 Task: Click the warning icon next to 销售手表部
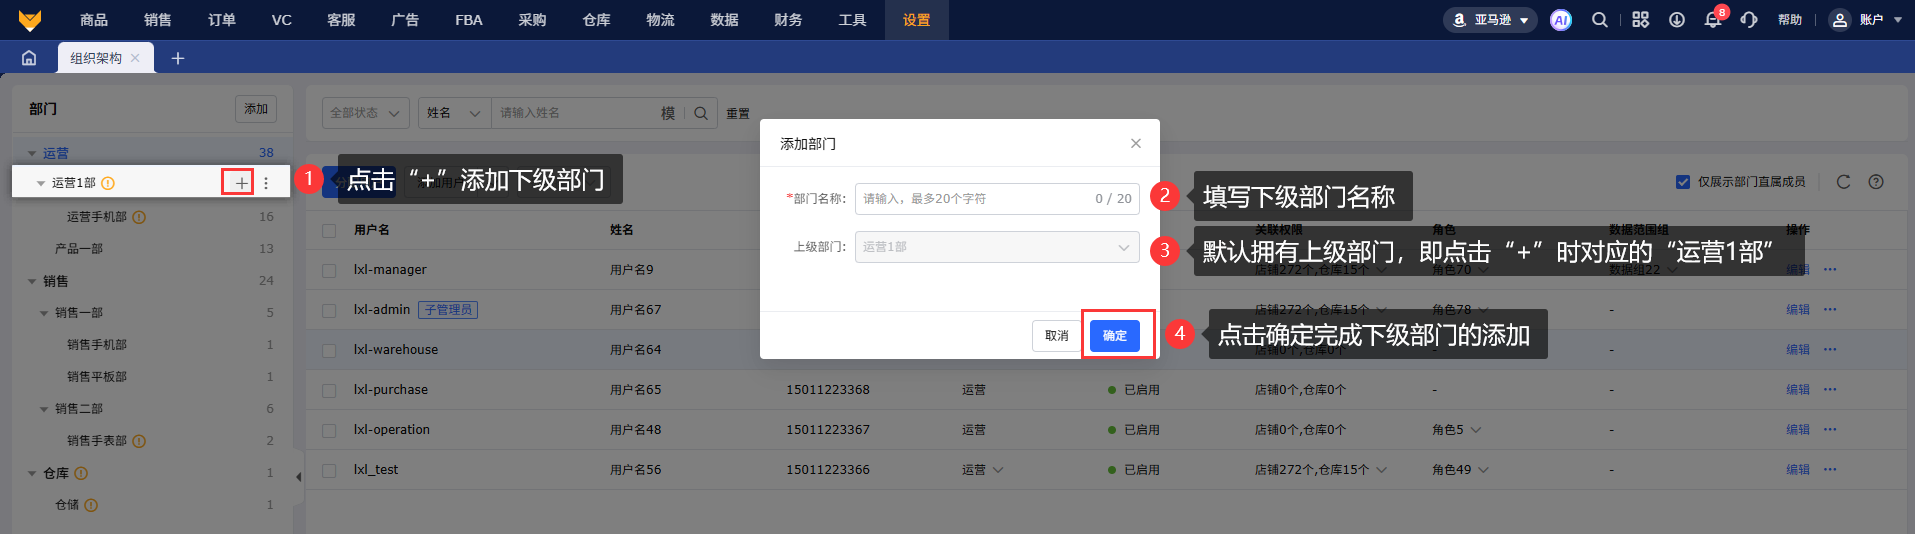[x=139, y=441]
